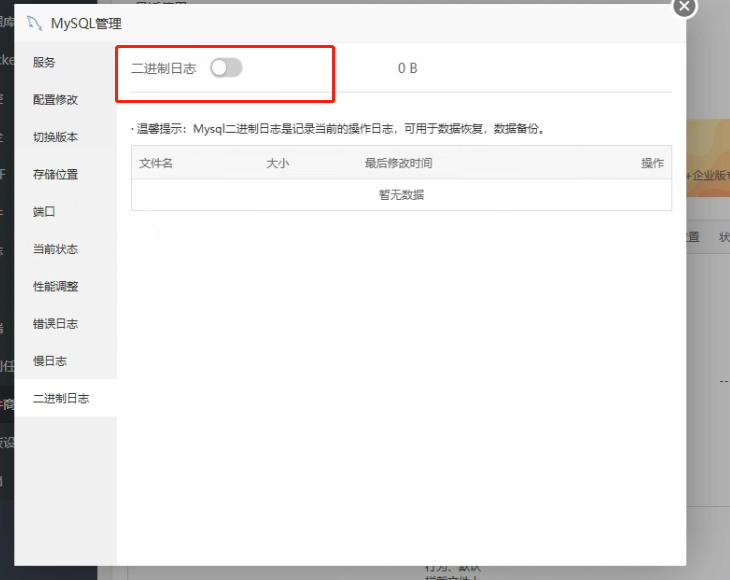This screenshot has height=580, width=730.
Task: Click the MySQL管理 dialog title text
Action: [x=86, y=24]
